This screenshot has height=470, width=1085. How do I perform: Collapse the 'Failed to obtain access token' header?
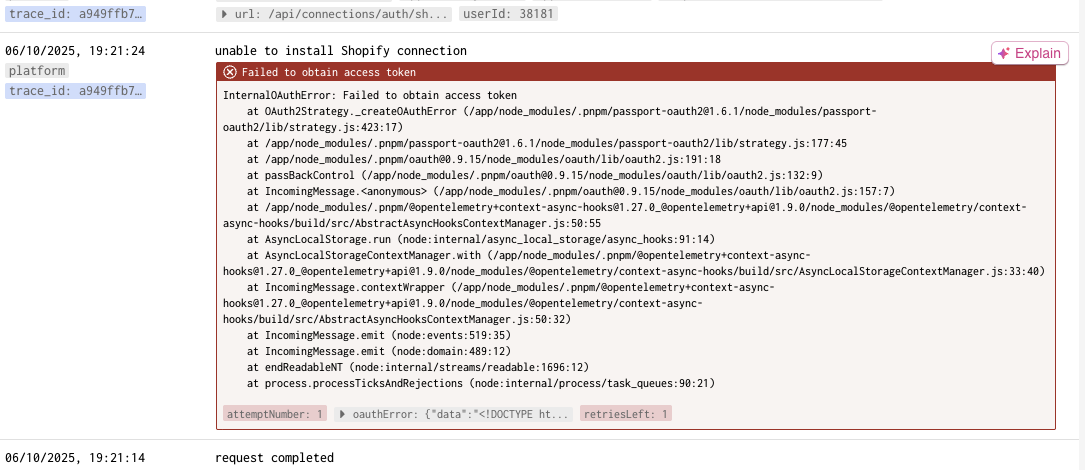[636, 72]
